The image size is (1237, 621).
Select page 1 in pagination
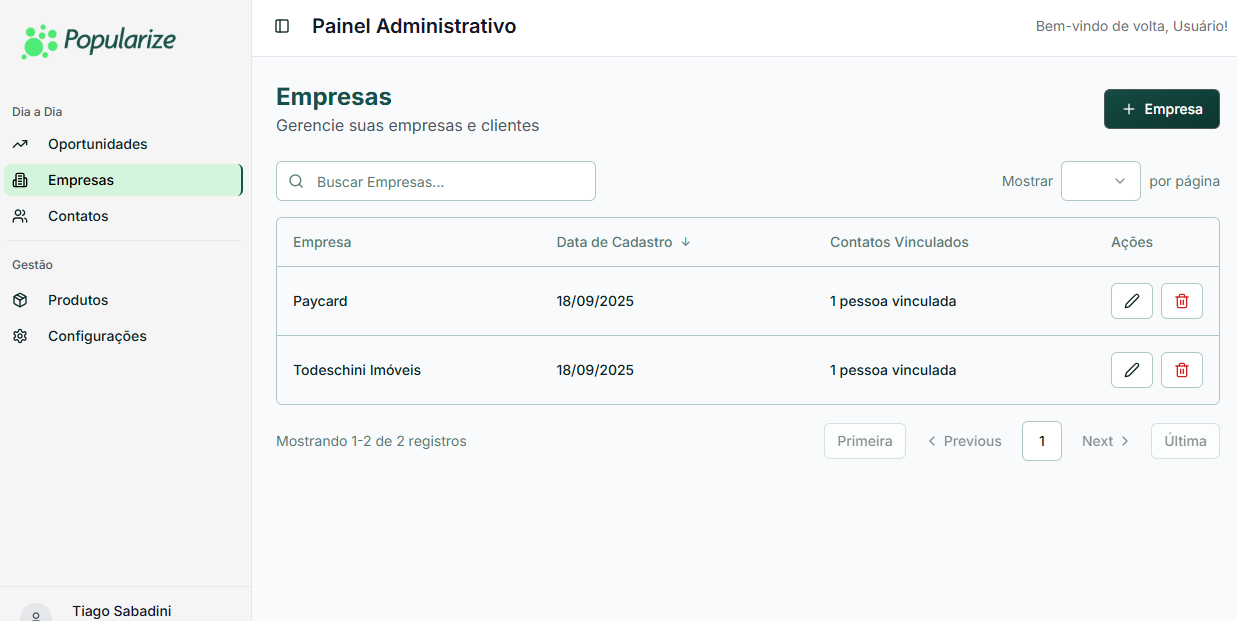click(x=1042, y=441)
